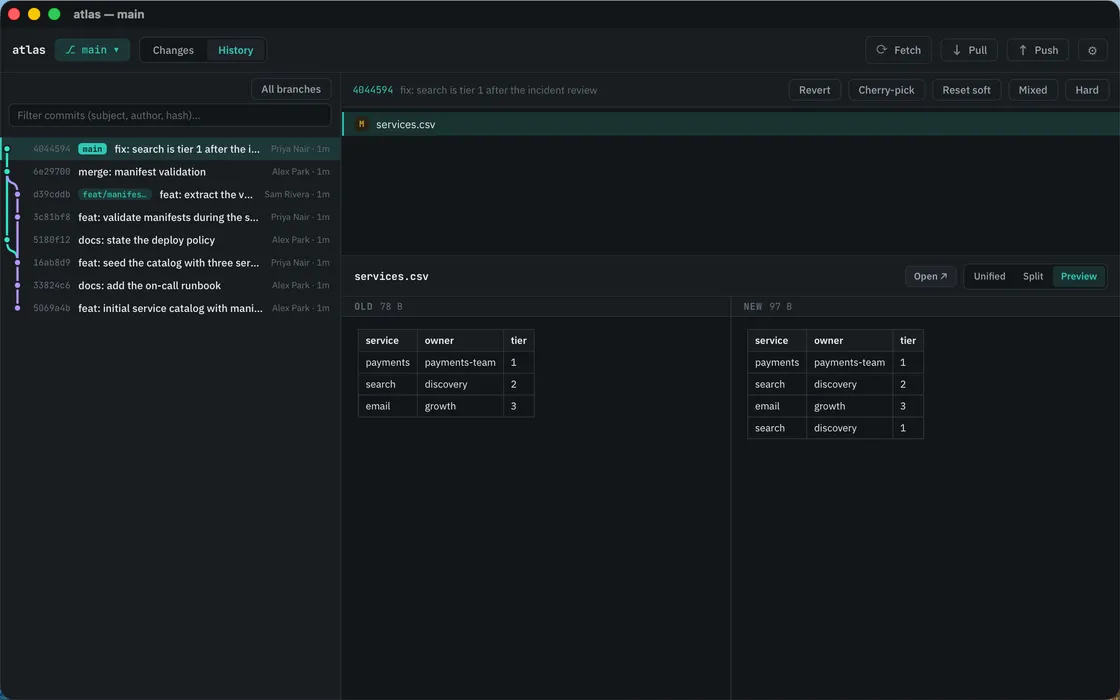Viewport: 1120px width, 700px height.
Task: Open the main branch dropdown
Action: [92, 50]
